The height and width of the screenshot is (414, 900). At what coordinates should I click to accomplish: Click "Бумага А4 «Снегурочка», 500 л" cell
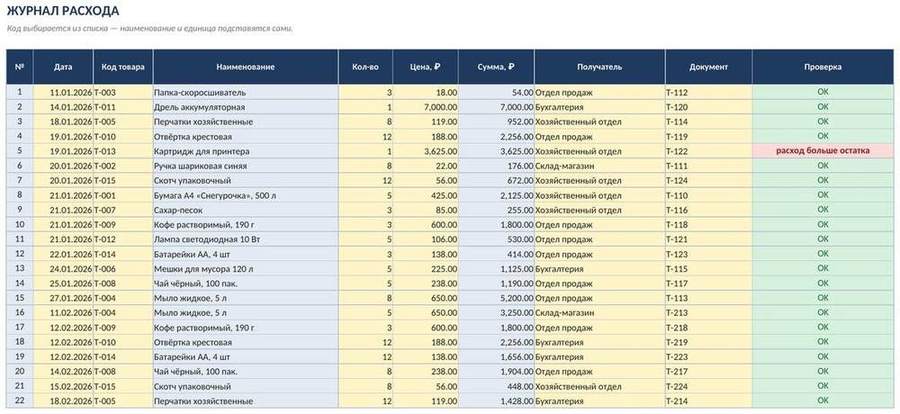pyautogui.click(x=246, y=195)
